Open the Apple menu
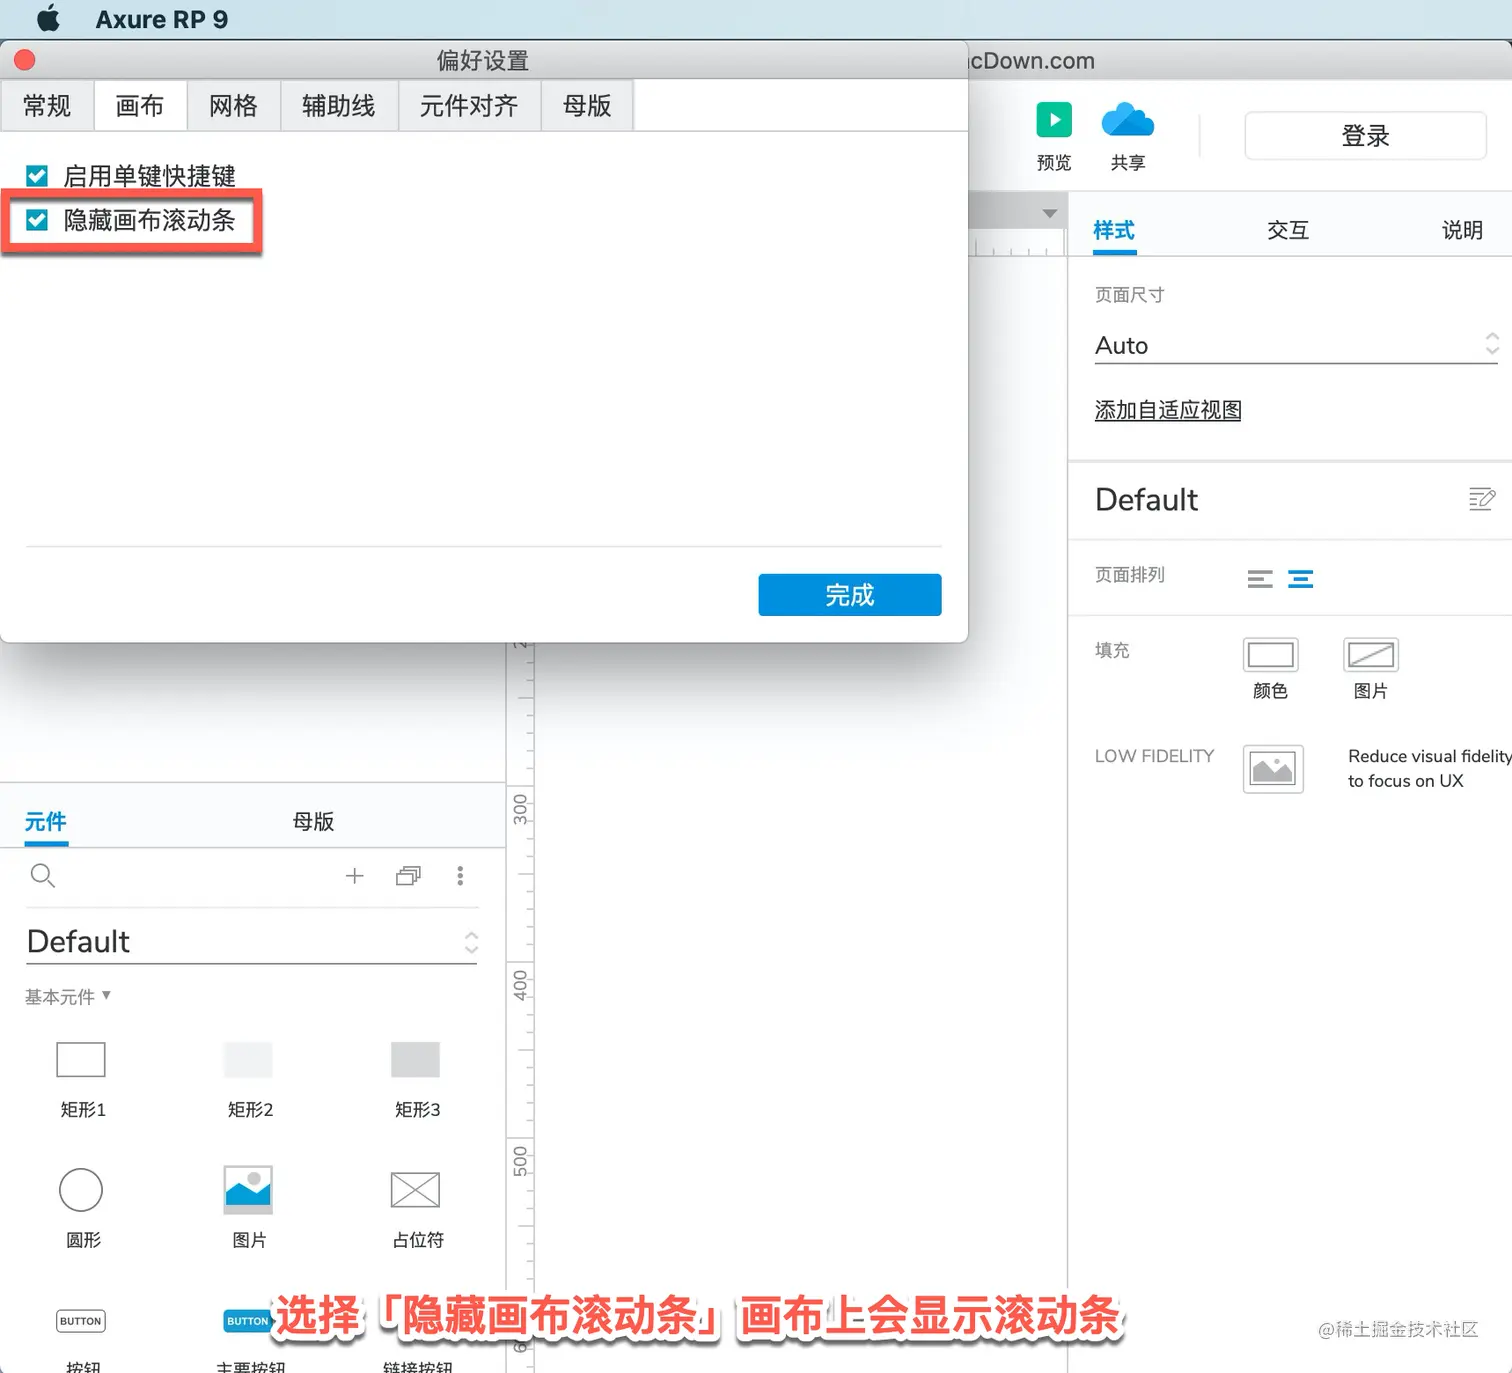1512x1373 pixels. 48,19
